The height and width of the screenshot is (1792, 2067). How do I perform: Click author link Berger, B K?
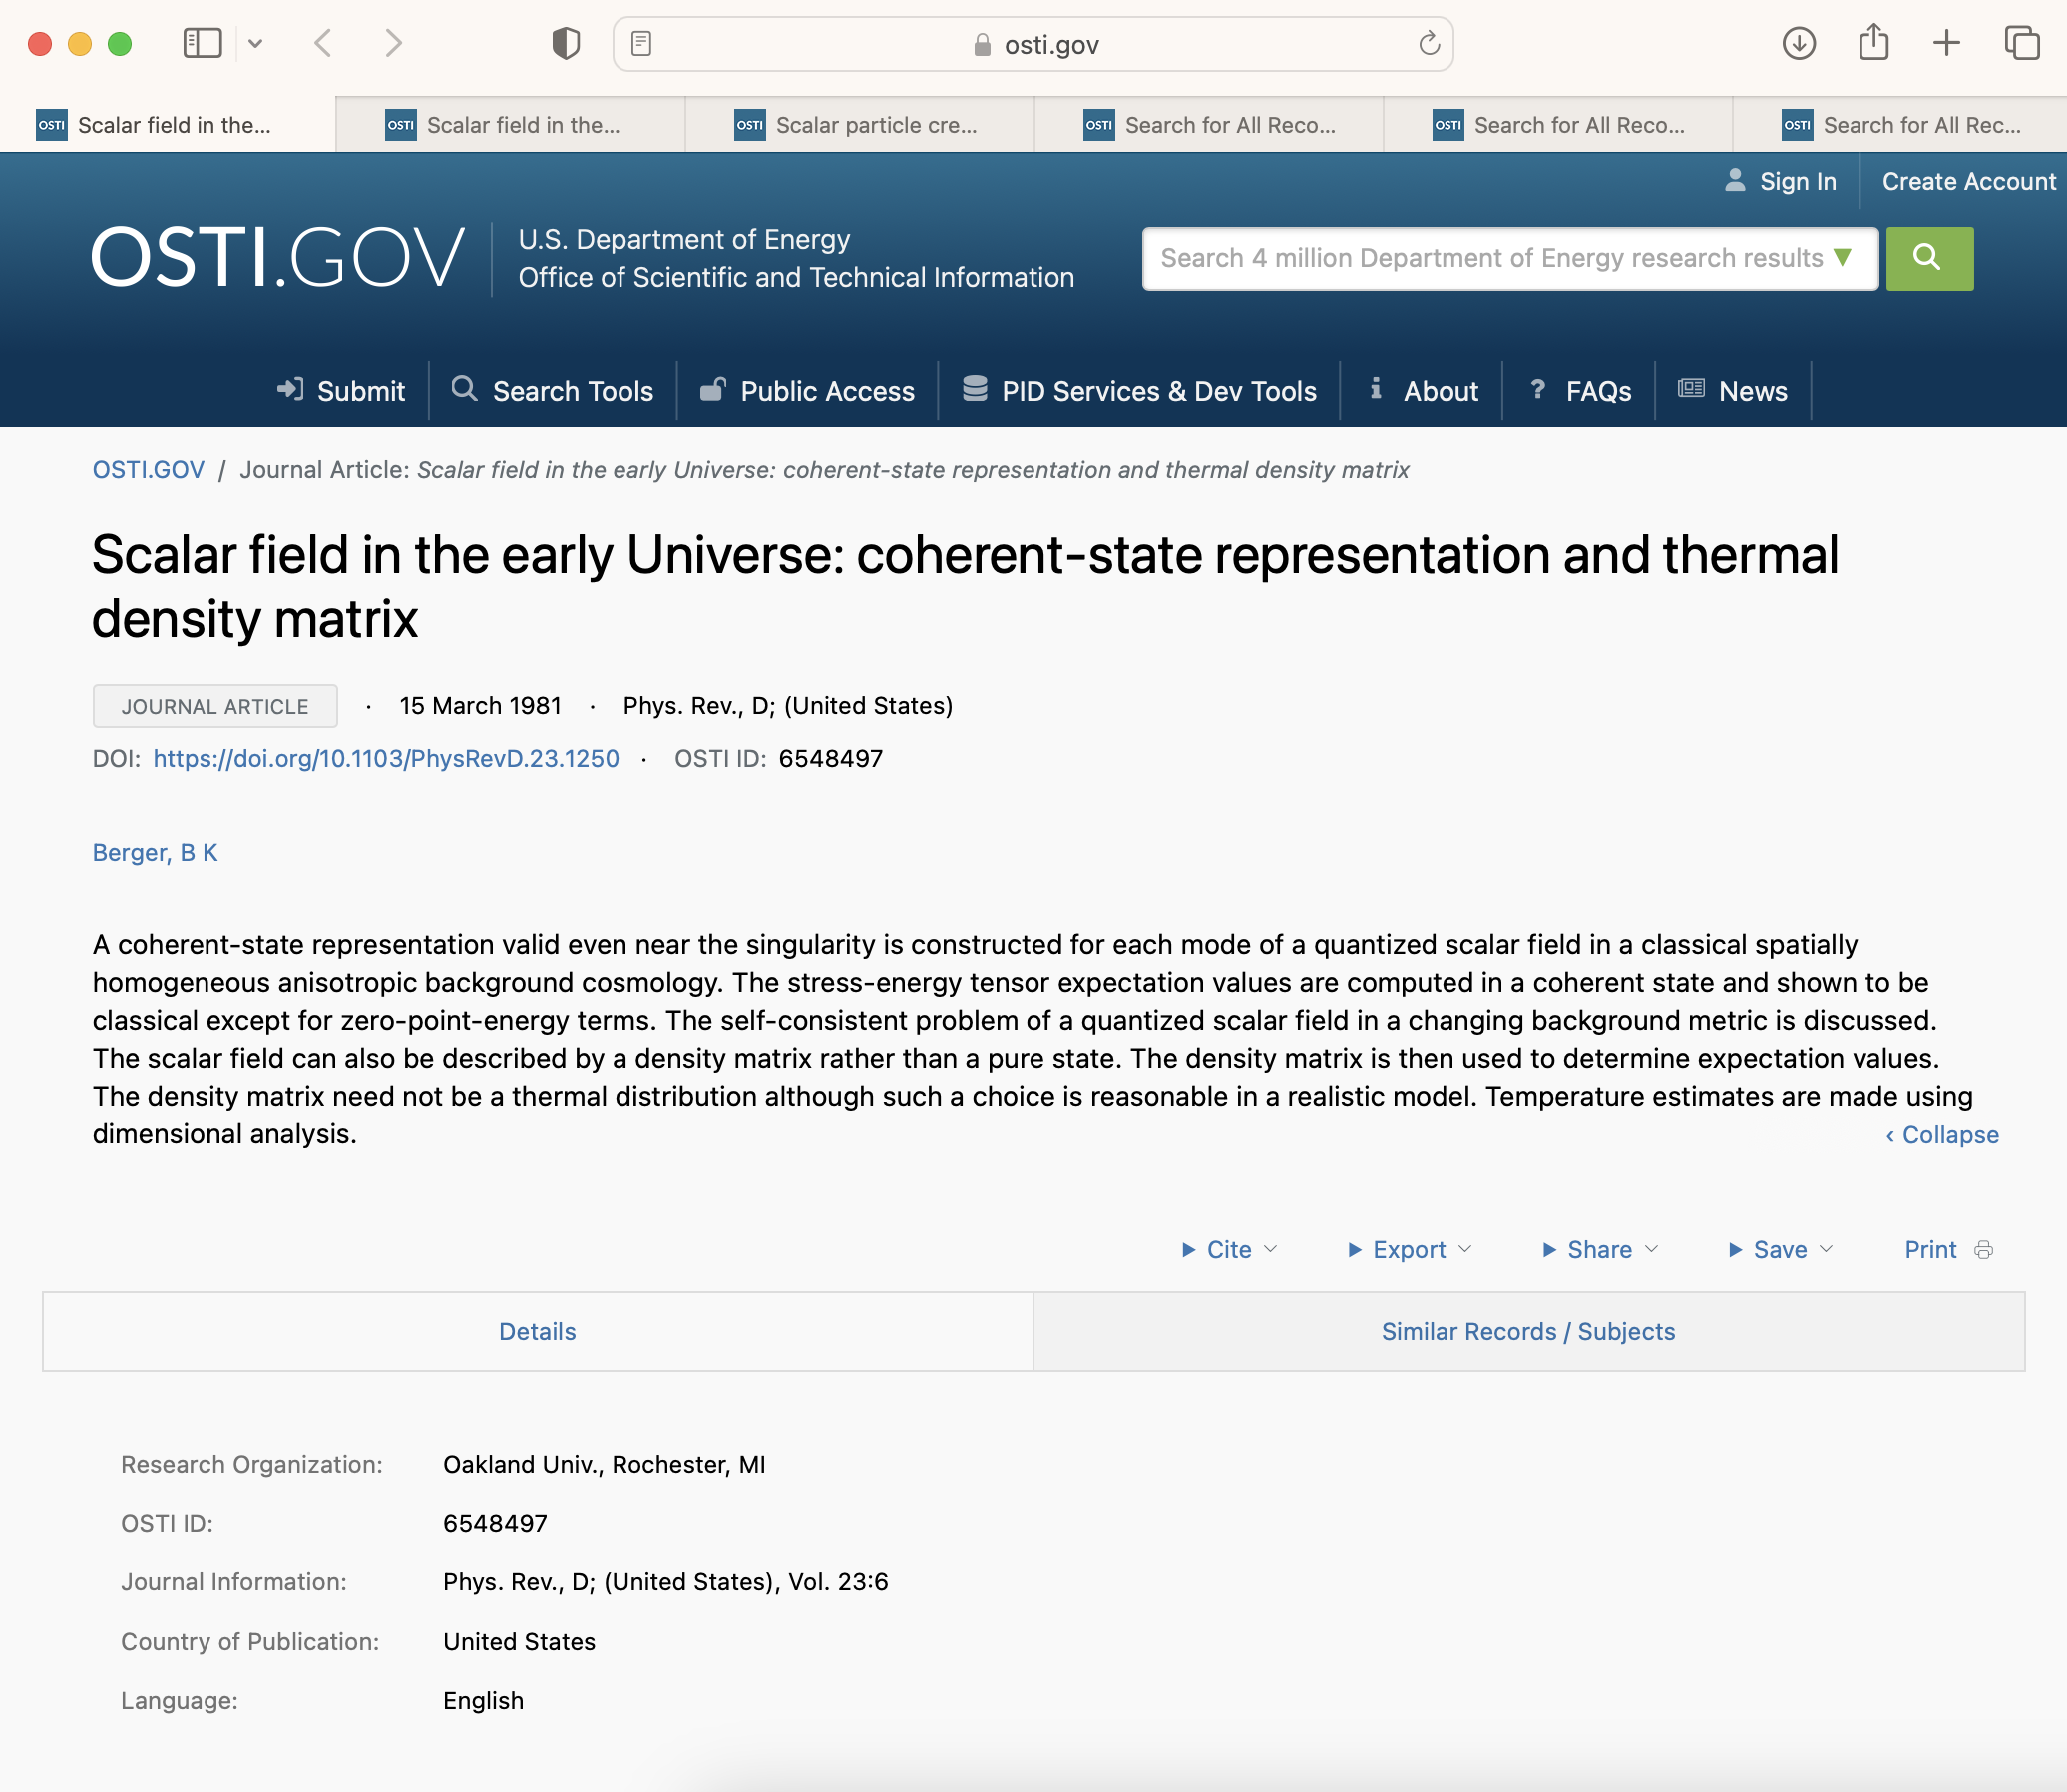tap(155, 853)
